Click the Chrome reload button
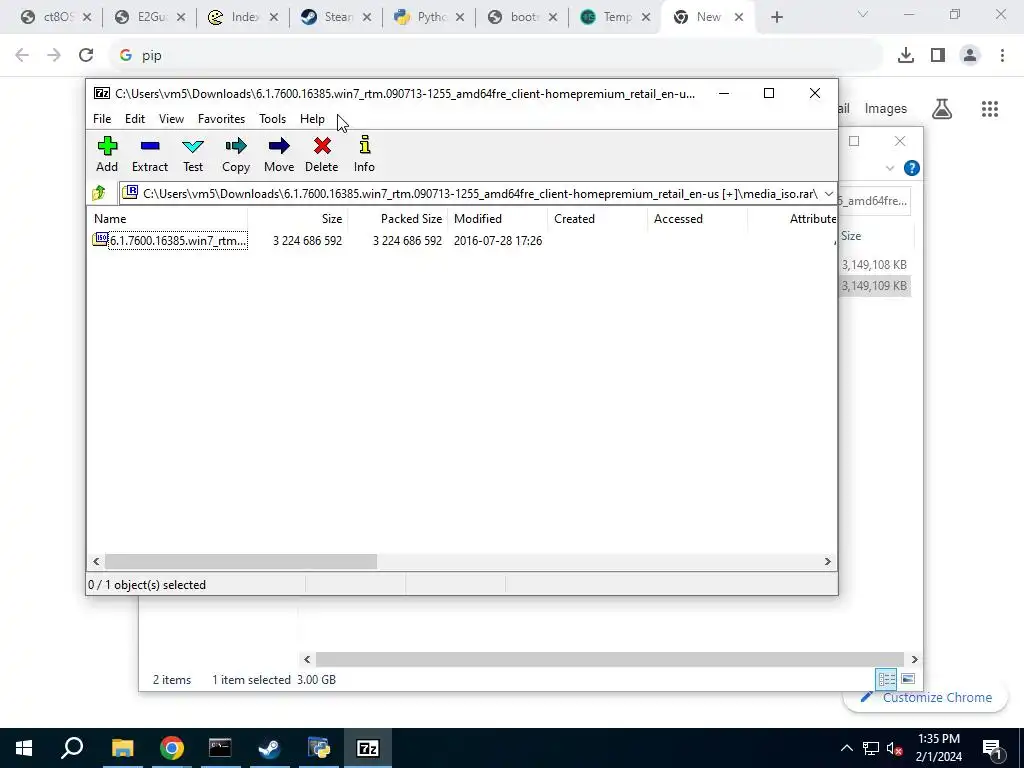The height and width of the screenshot is (768, 1024). click(x=86, y=55)
